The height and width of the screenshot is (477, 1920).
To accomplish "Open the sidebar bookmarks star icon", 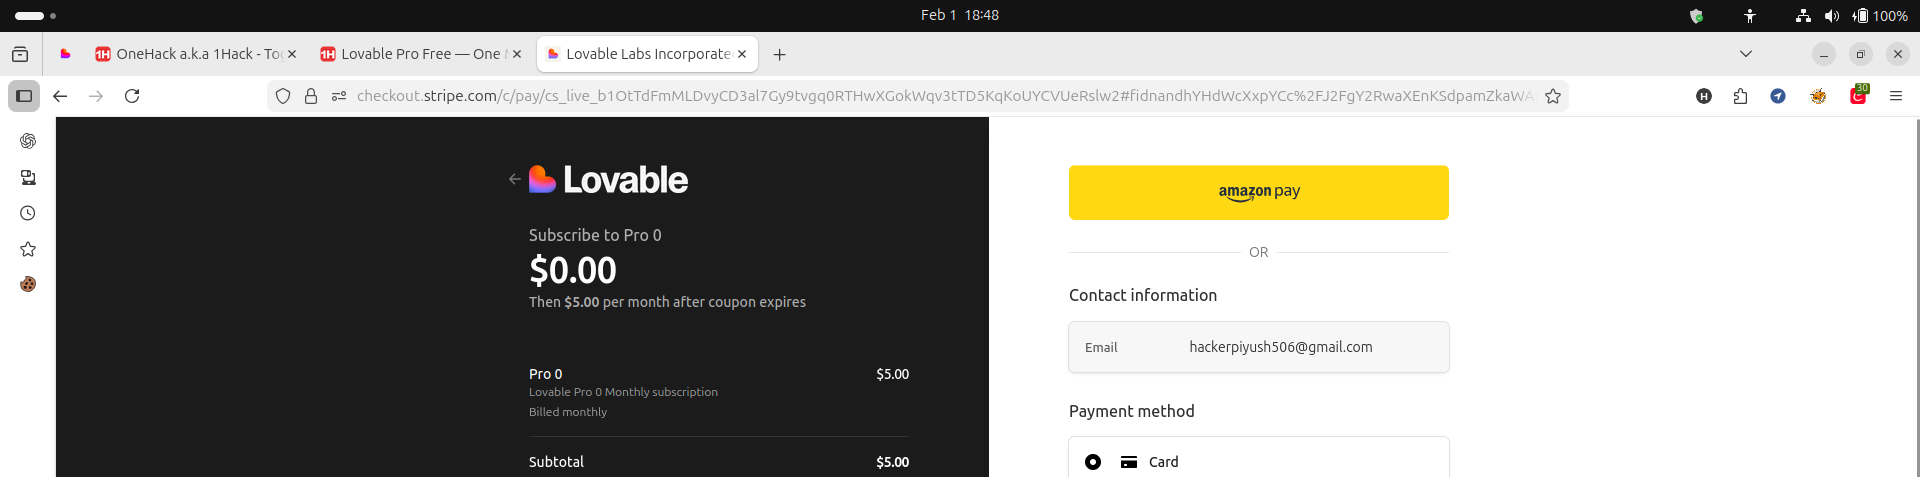I will click(x=28, y=249).
